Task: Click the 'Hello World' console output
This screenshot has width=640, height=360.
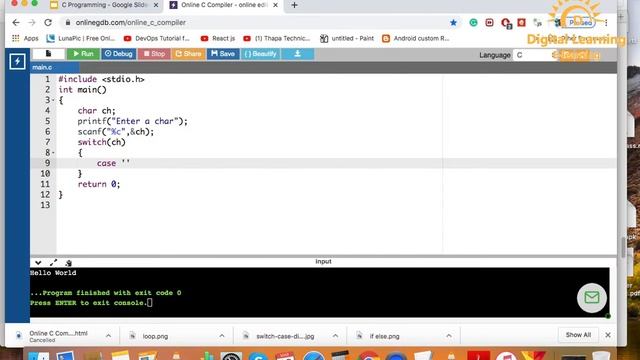Action: tap(53, 273)
